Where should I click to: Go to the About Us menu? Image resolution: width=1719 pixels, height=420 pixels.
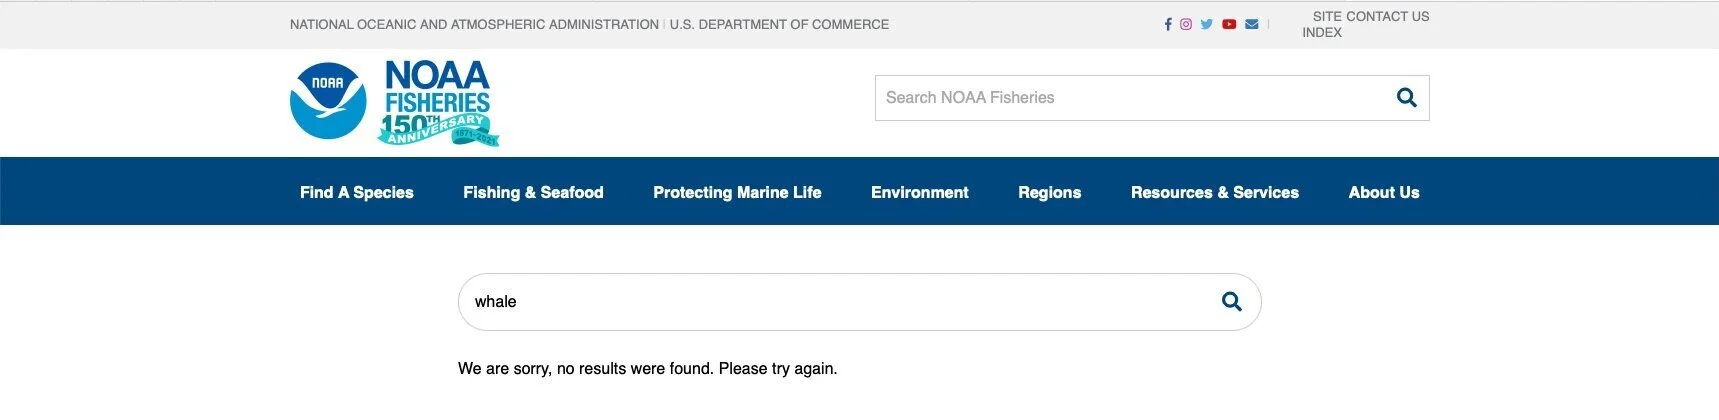1384,192
